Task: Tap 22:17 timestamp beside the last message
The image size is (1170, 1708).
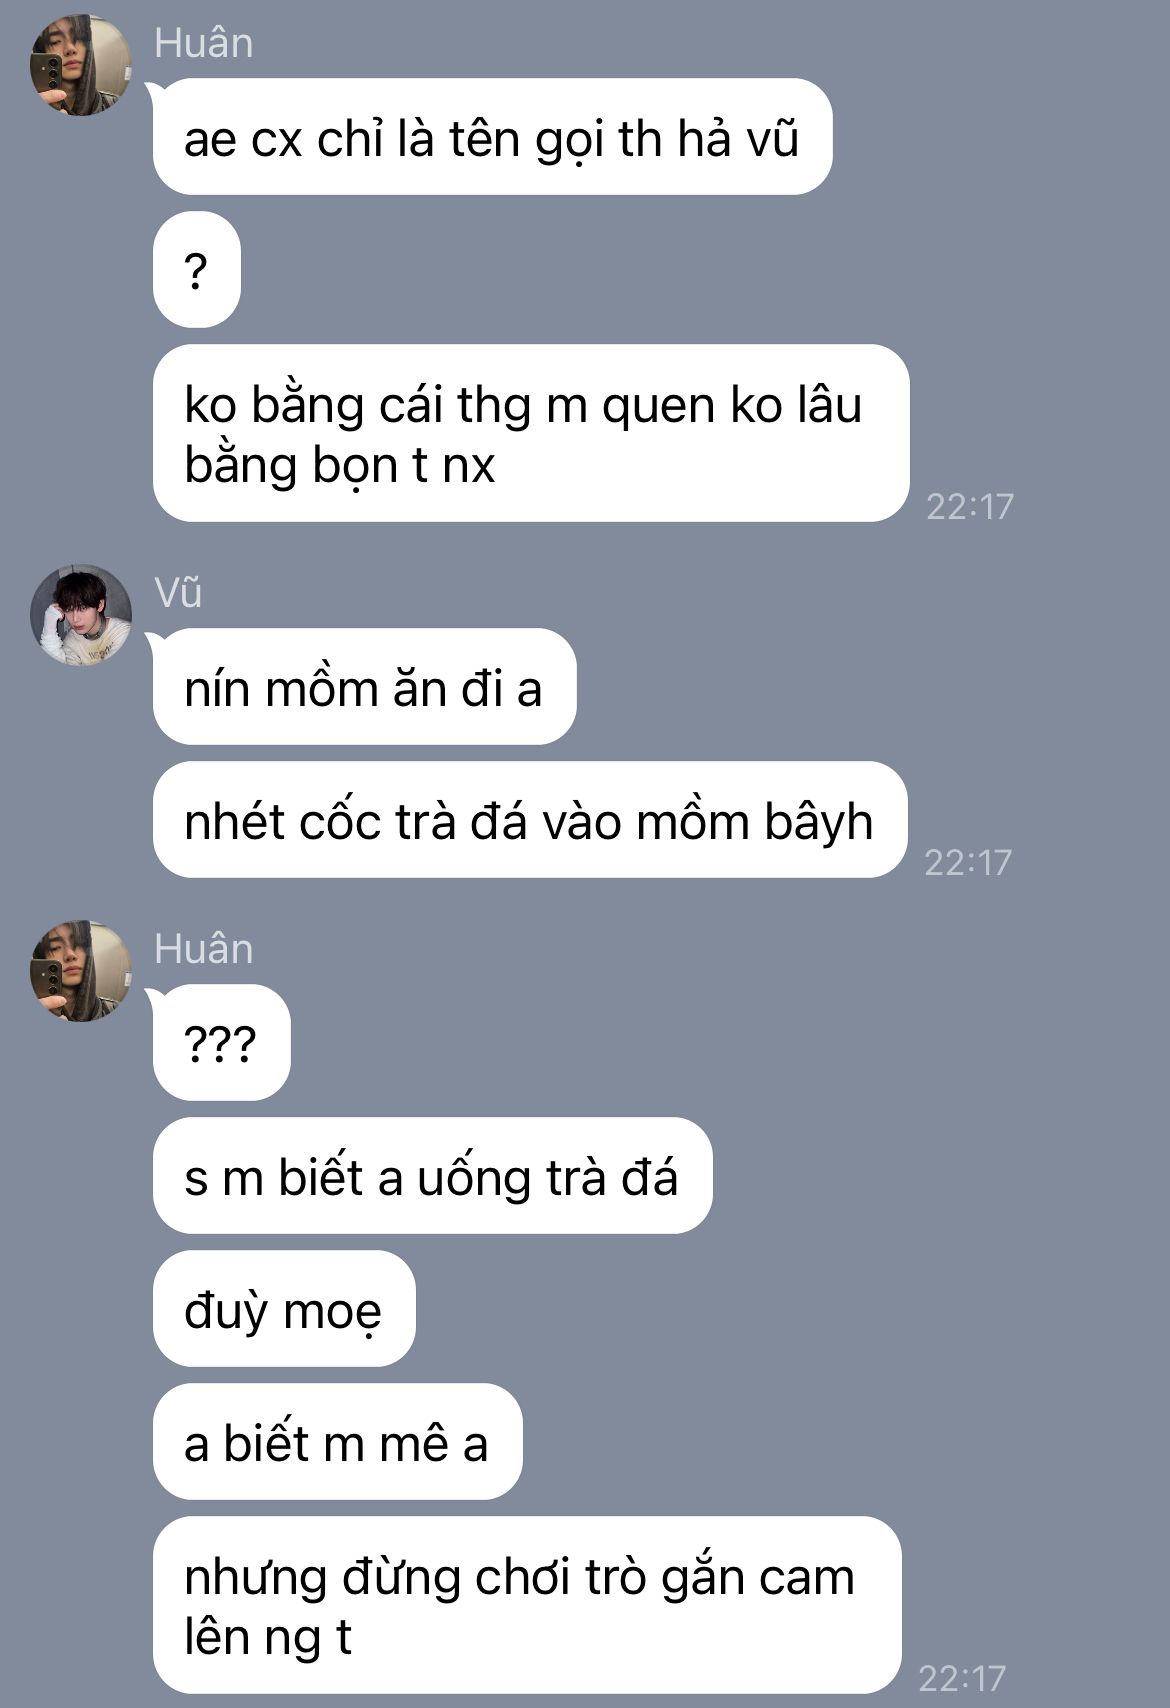Action: (x=962, y=1677)
